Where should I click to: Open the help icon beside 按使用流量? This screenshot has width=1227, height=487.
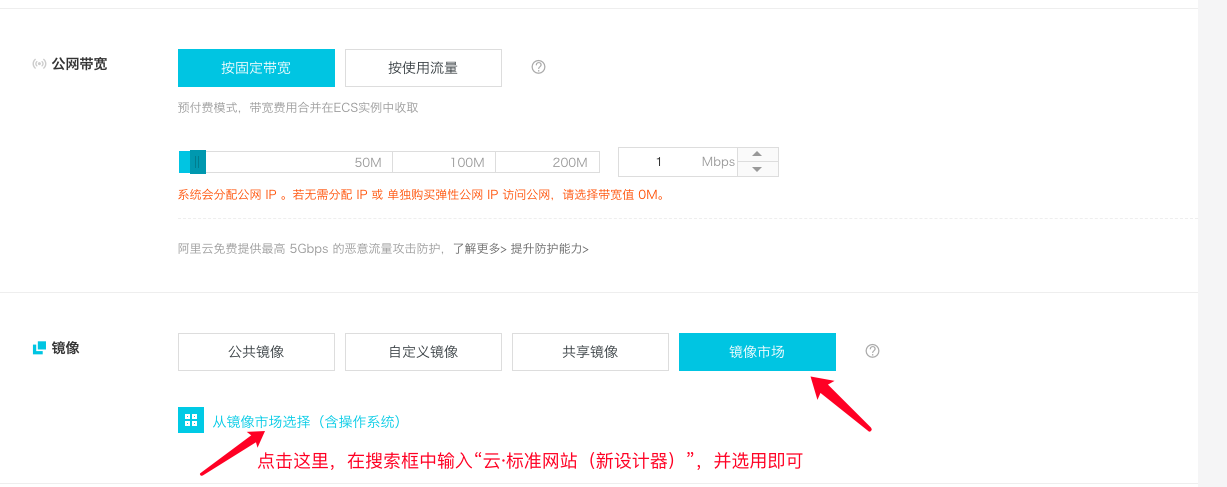(x=538, y=67)
